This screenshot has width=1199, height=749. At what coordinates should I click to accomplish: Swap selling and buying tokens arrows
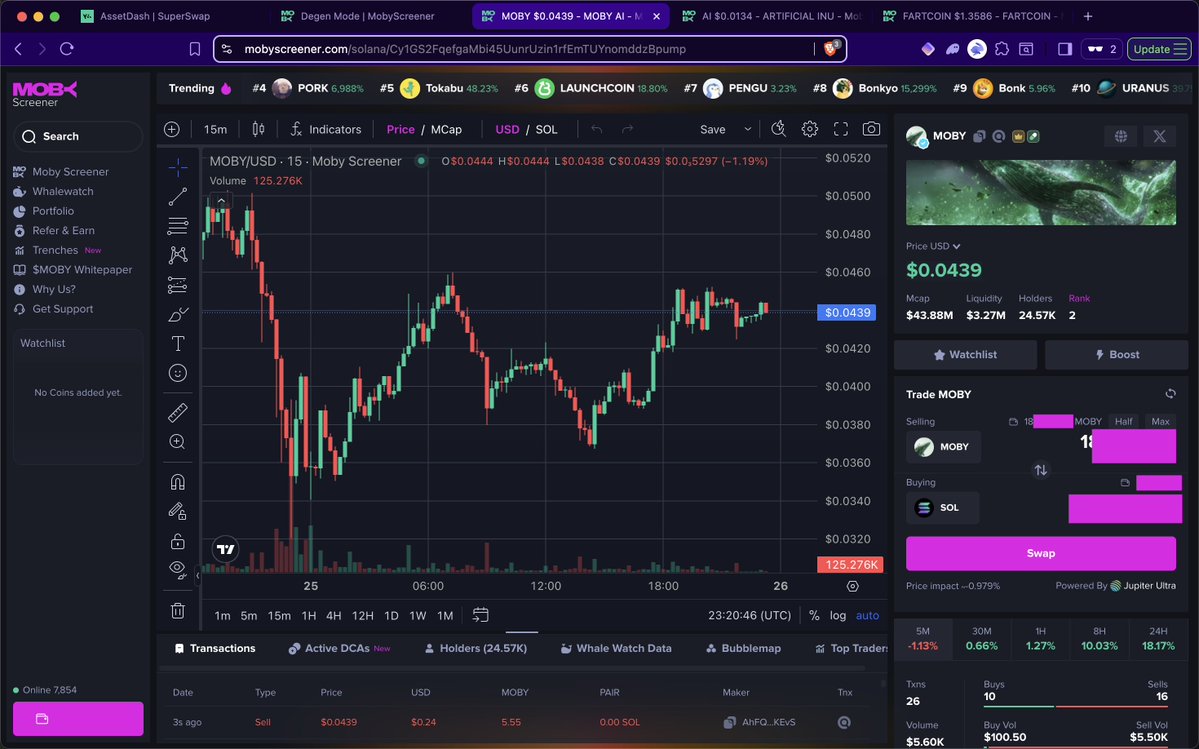tap(1041, 470)
